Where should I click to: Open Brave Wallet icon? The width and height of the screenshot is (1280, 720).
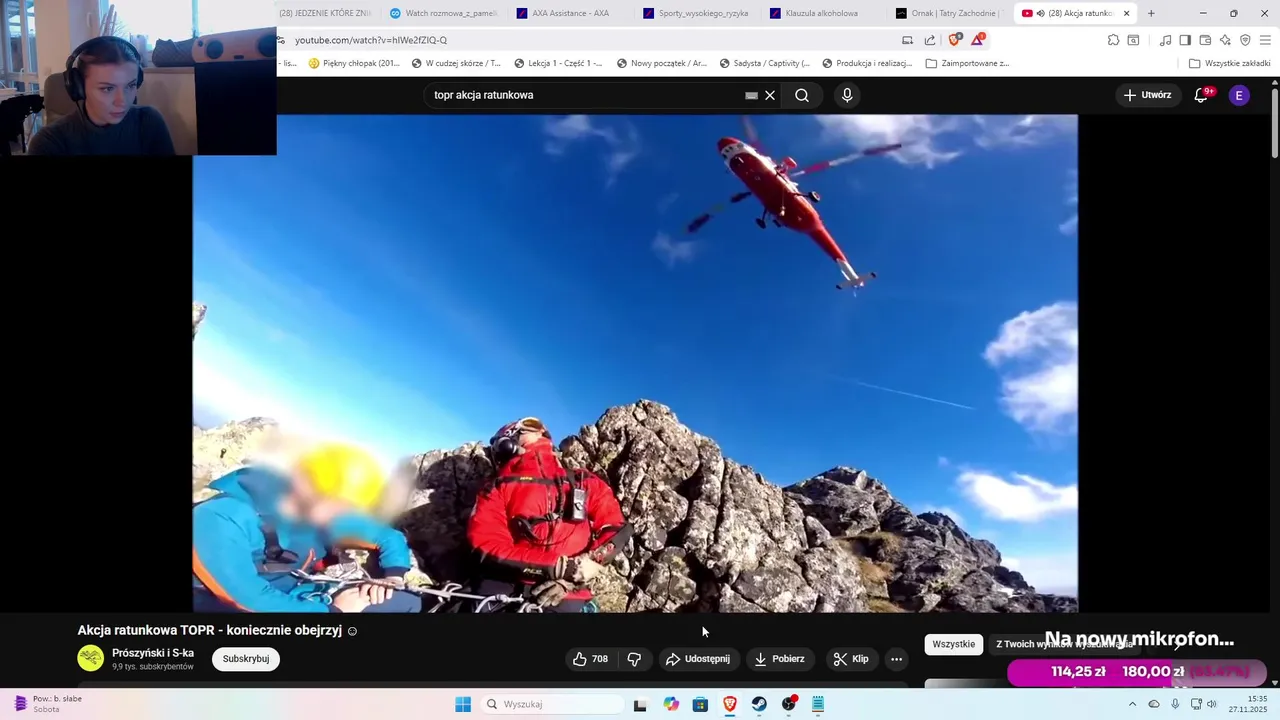click(1205, 40)
